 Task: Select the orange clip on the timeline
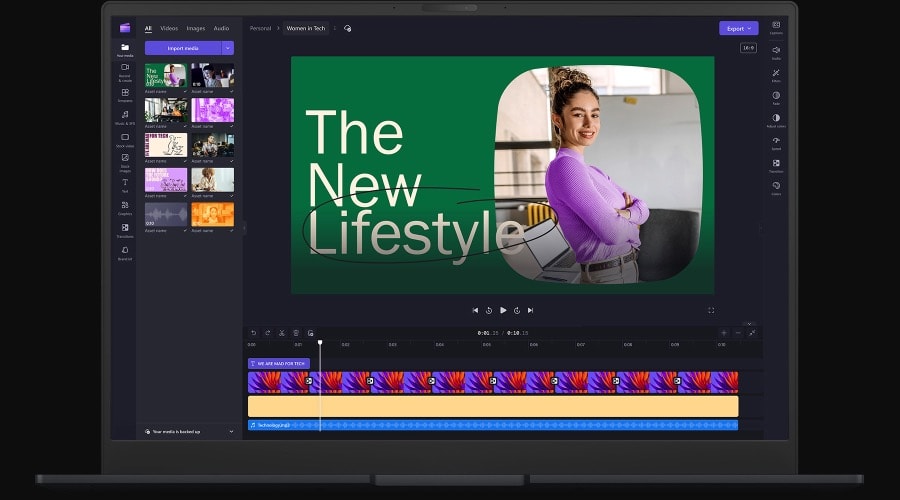[492, 406]
